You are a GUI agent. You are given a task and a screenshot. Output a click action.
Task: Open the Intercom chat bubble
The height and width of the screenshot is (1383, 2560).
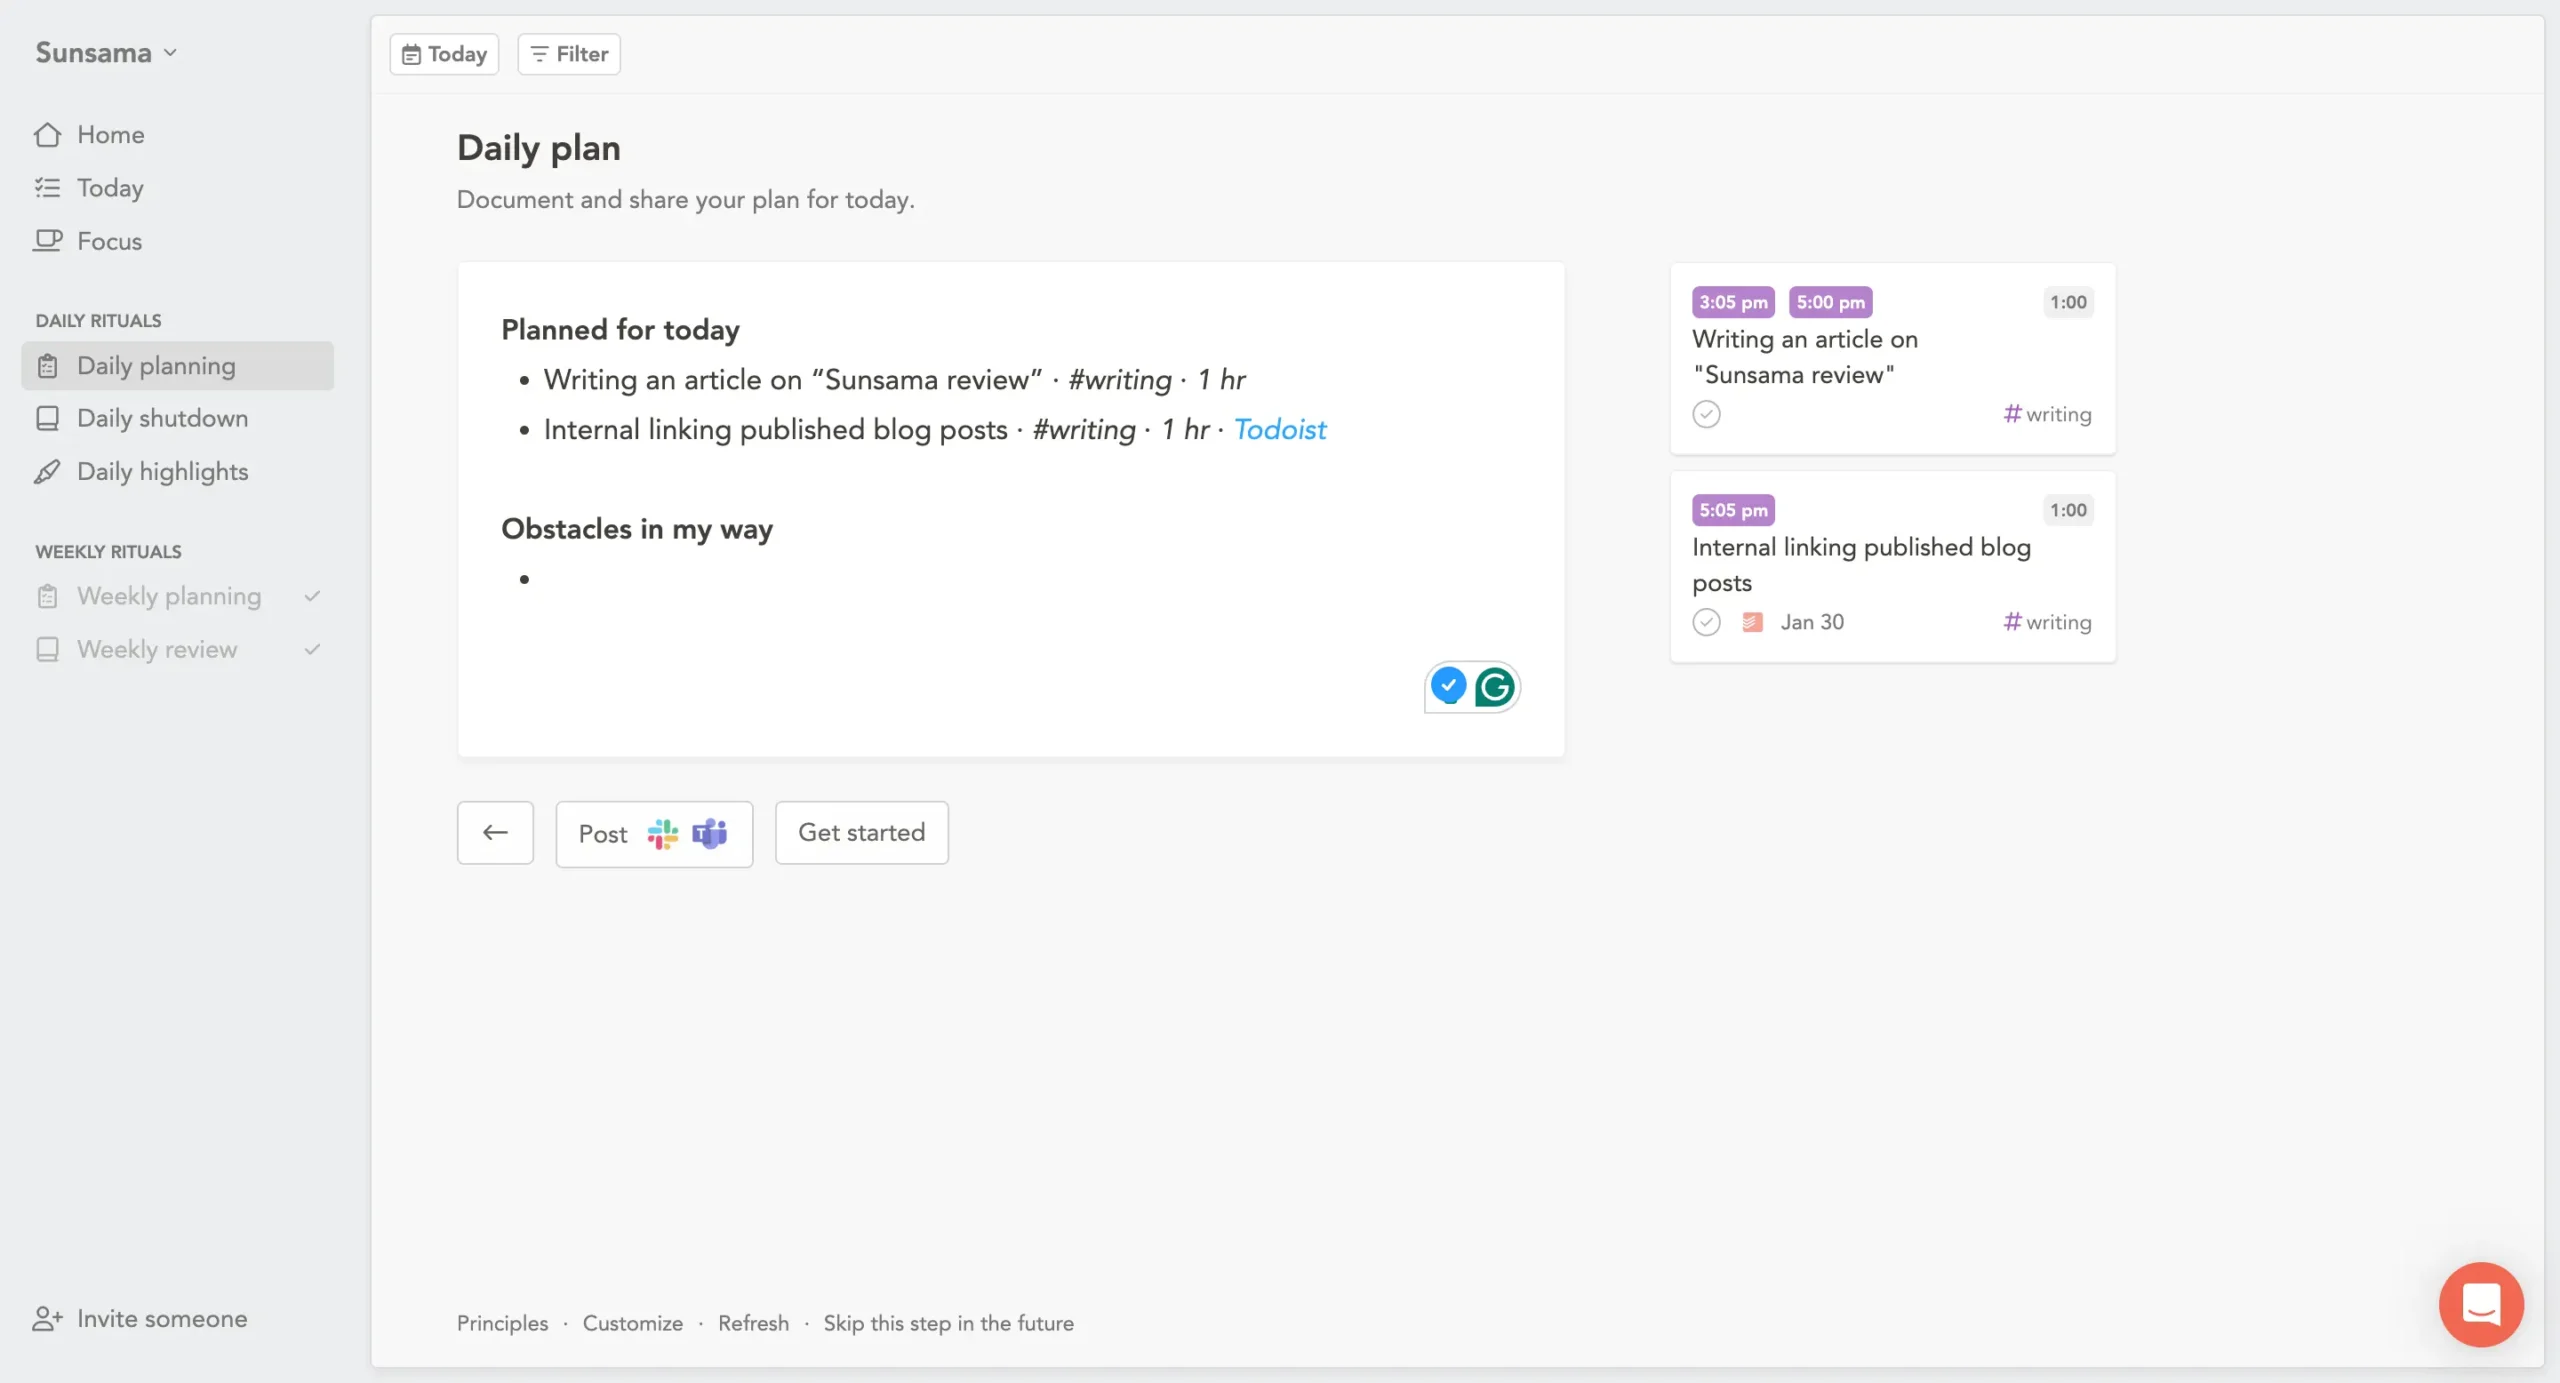click(2480, 1304)
